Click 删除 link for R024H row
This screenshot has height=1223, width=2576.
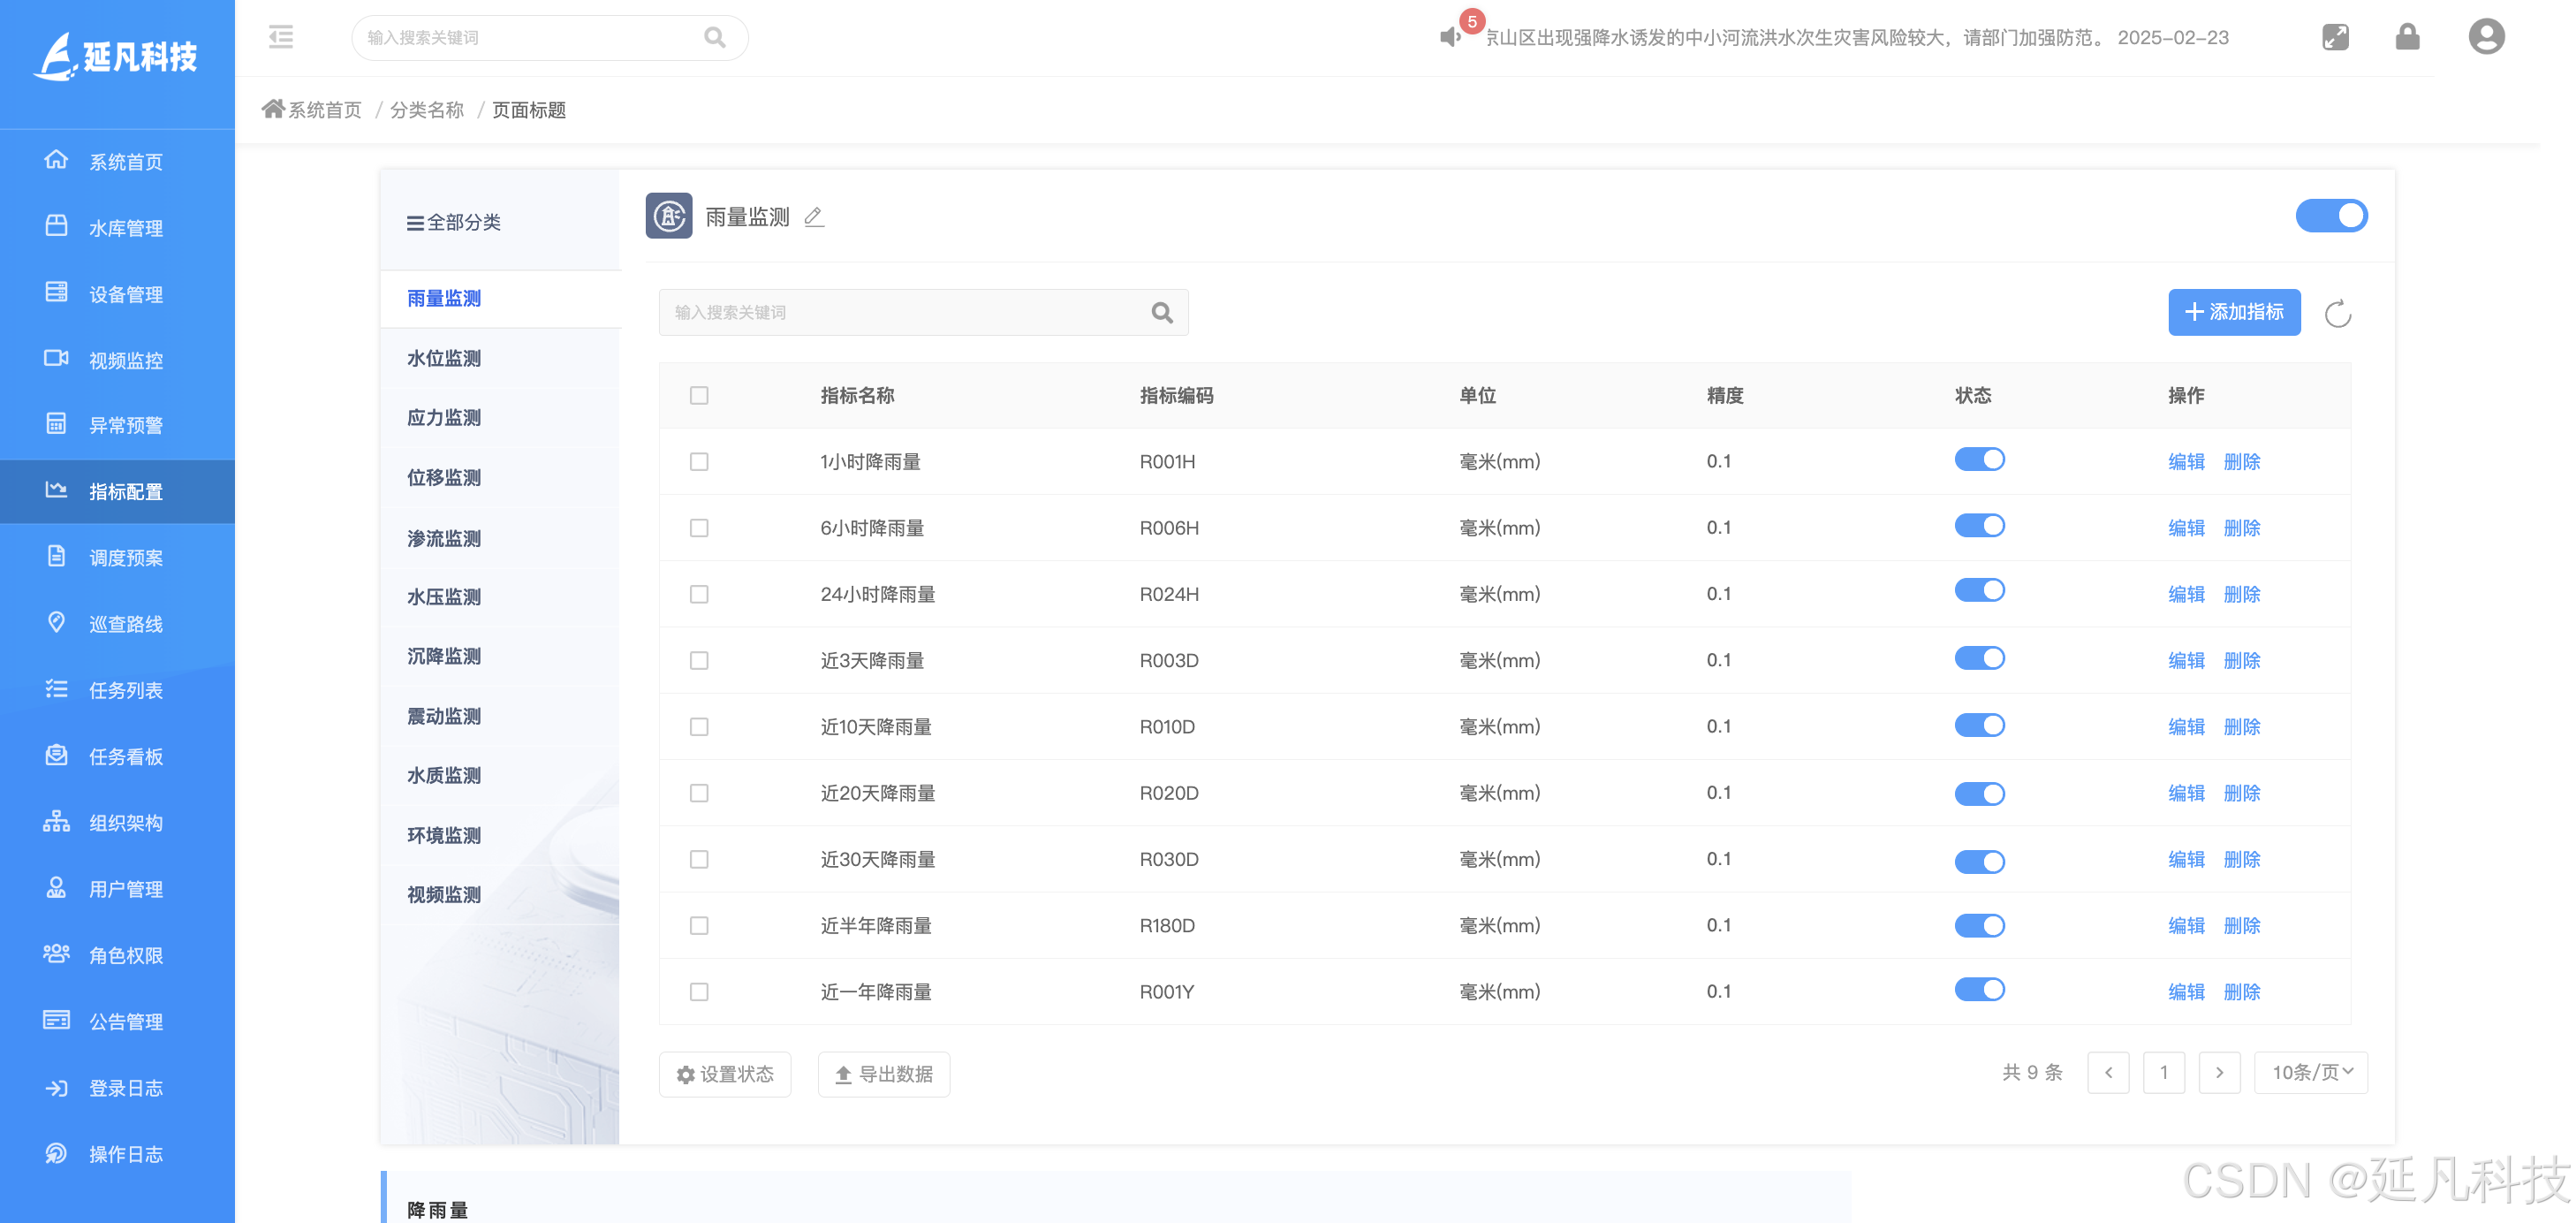pos(2241,594)
